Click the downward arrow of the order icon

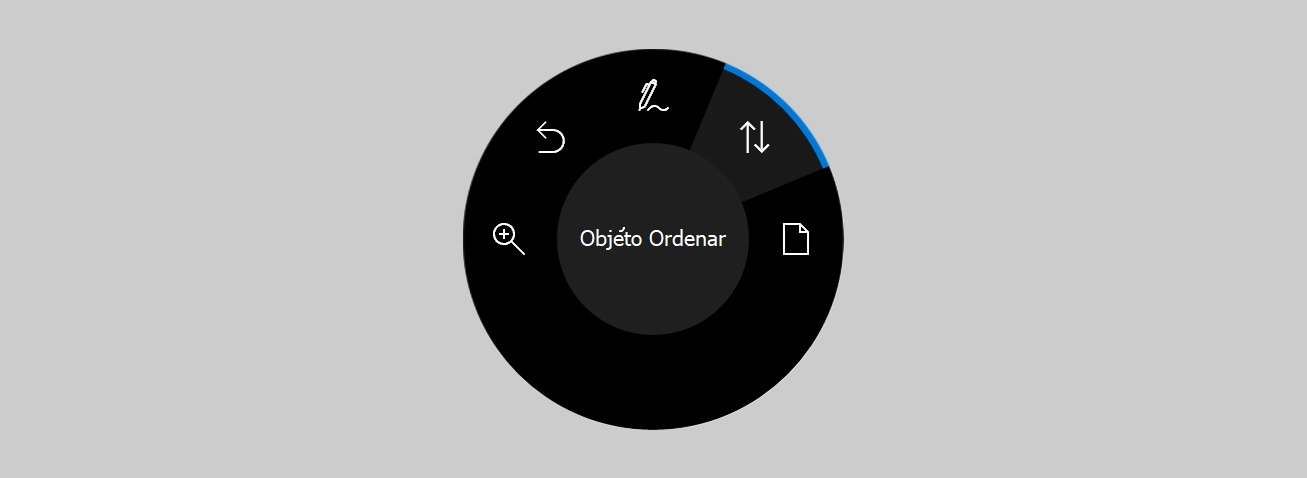point(763,137)
